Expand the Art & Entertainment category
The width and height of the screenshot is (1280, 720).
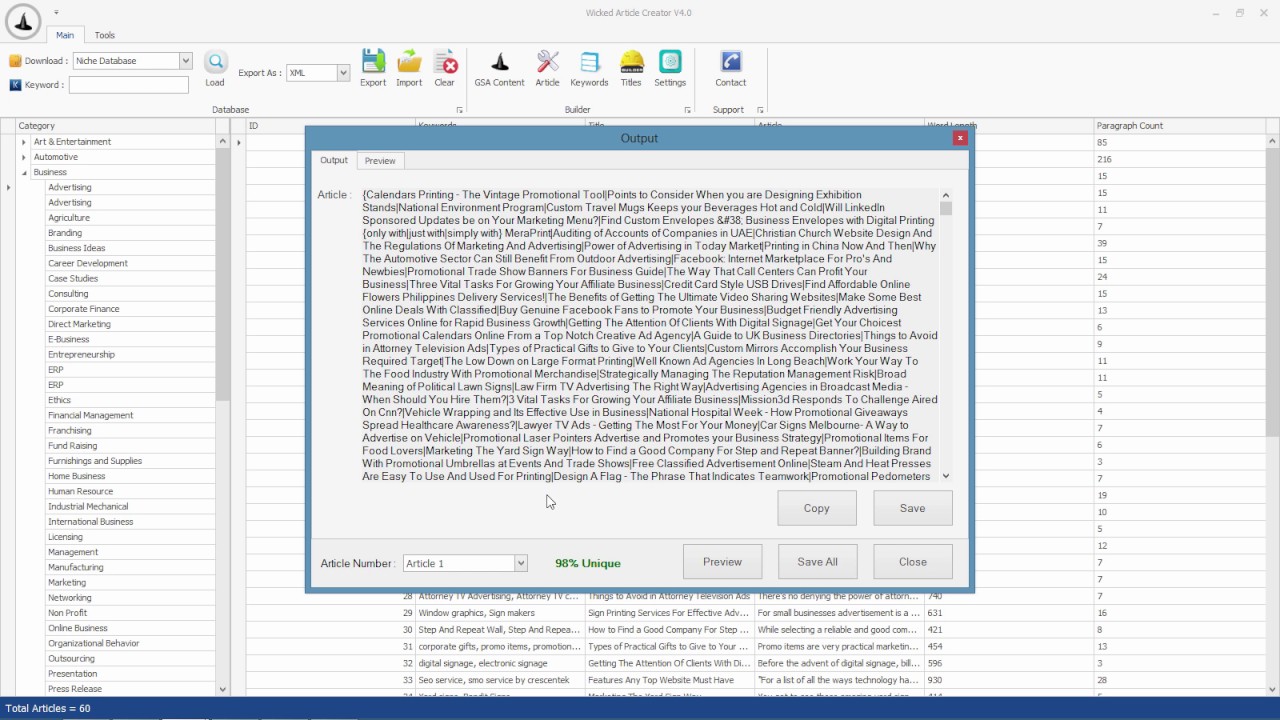(x=24, y=142)
